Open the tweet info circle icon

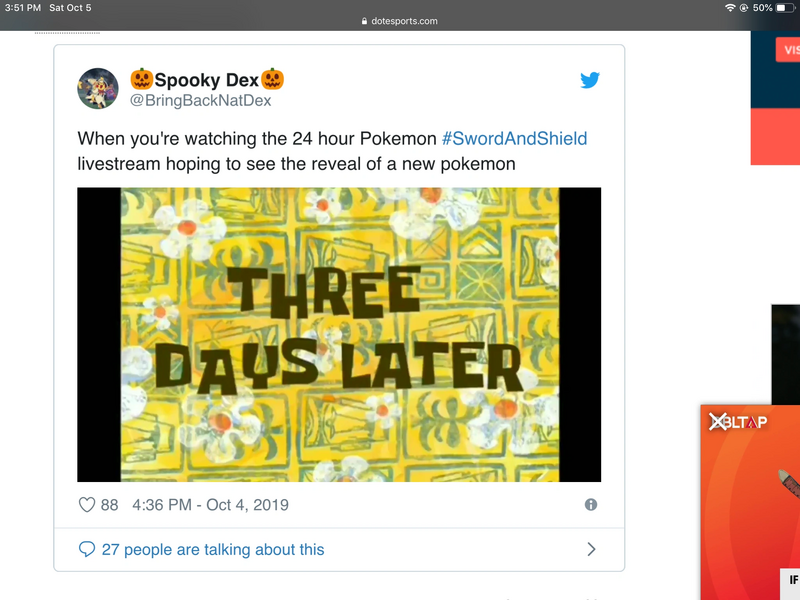591,505
